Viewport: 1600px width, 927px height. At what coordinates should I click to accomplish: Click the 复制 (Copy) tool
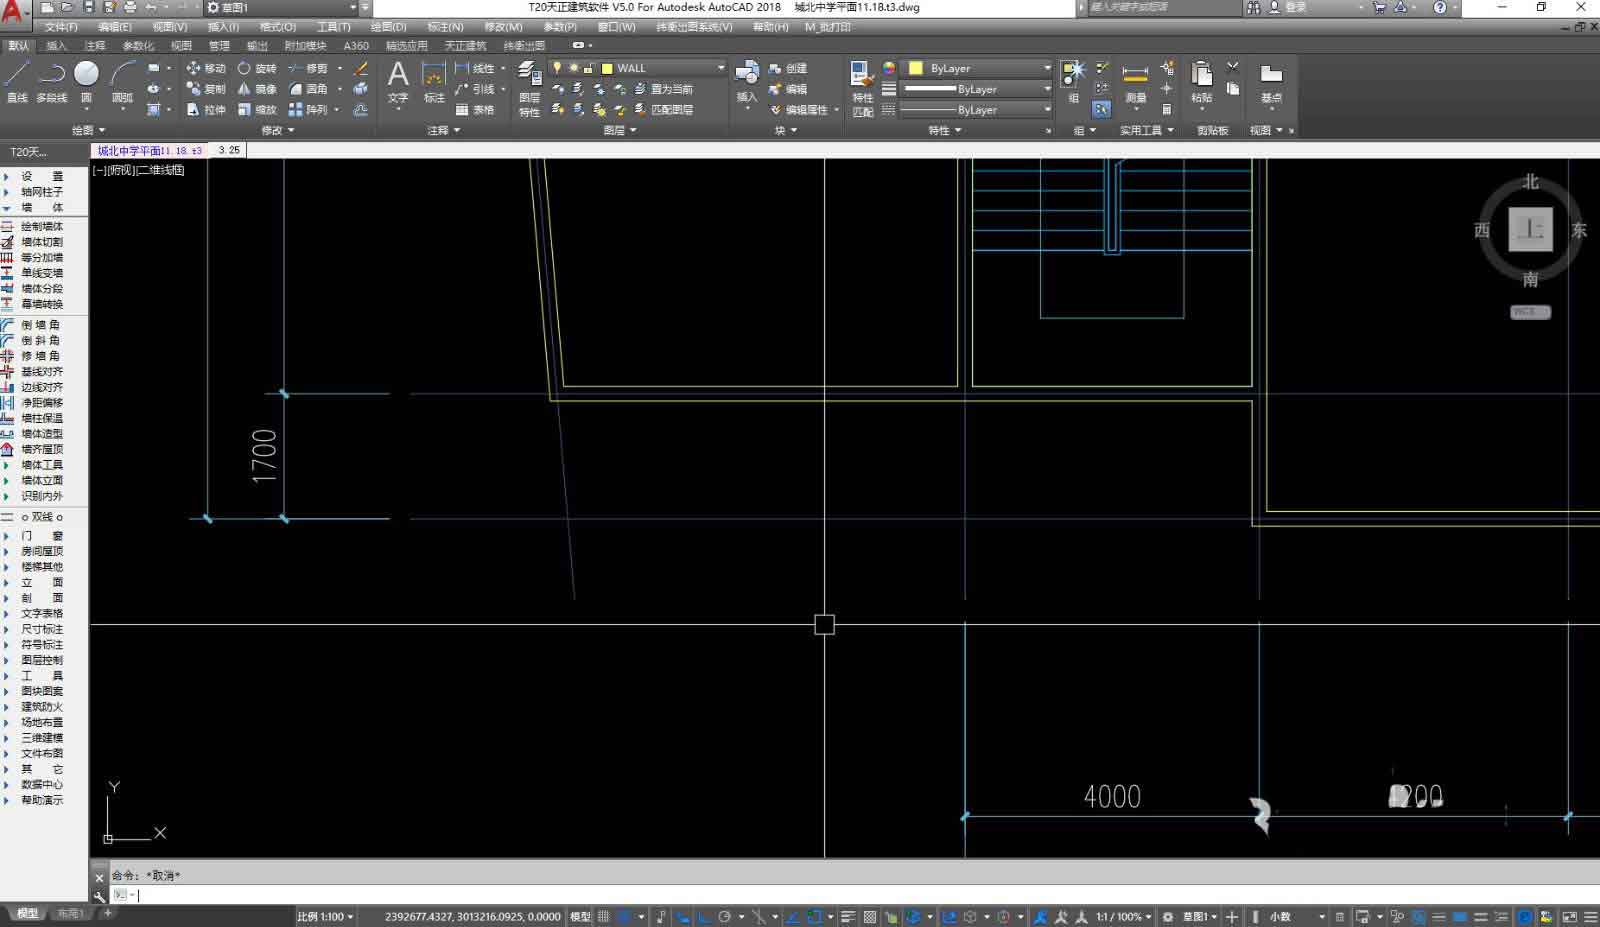pos(206,89)
